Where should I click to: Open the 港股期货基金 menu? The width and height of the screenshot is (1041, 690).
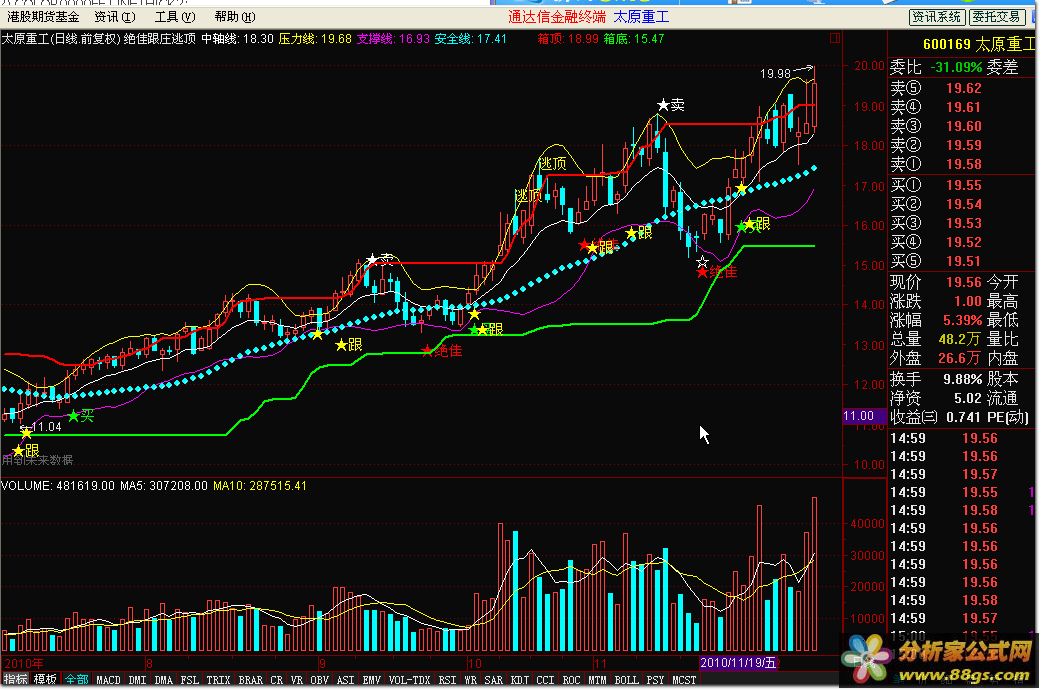pos(44,17)
